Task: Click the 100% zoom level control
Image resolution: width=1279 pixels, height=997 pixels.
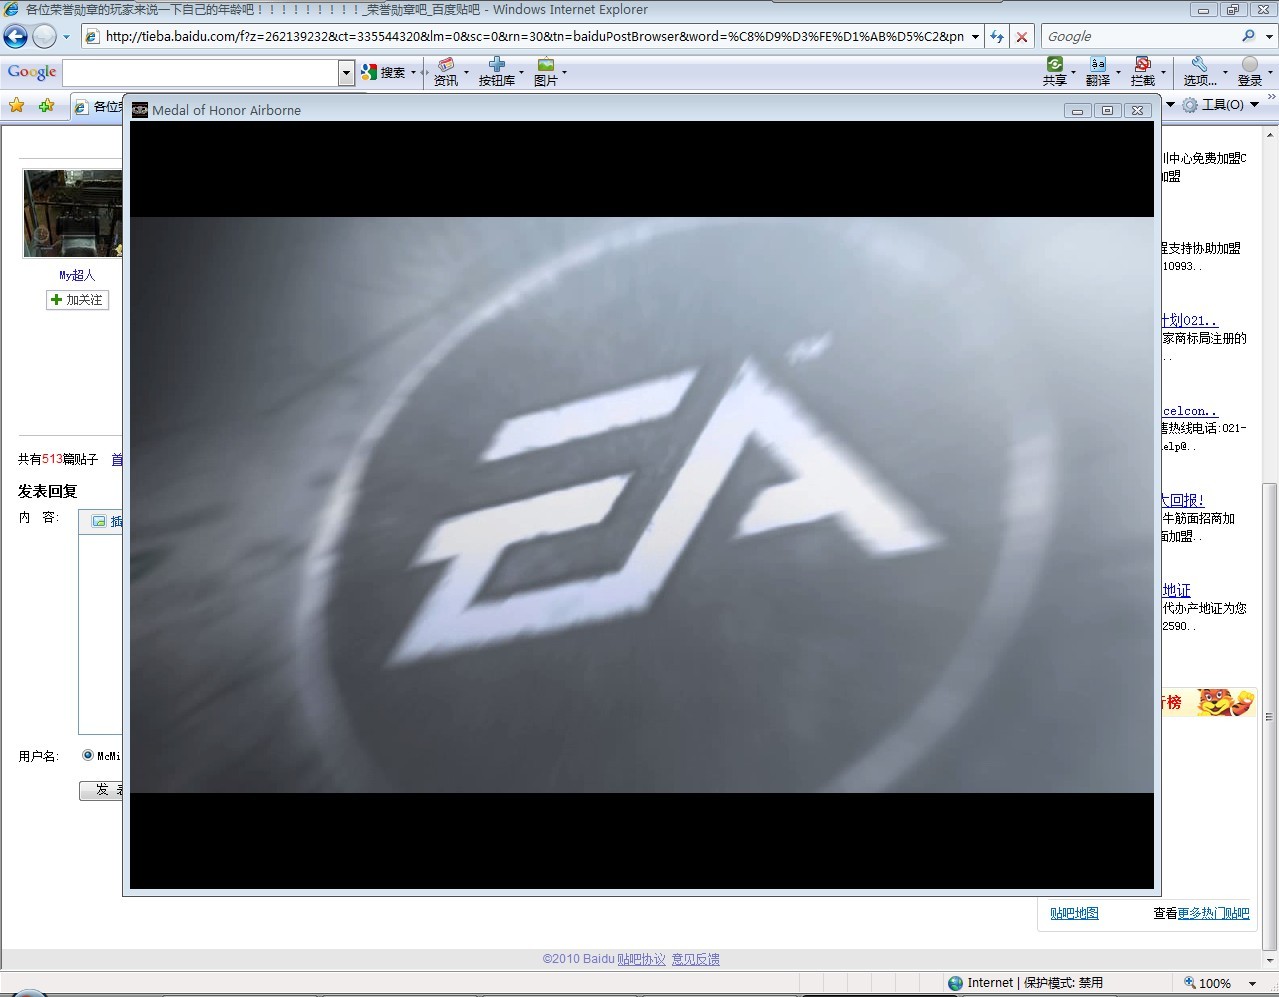Action: coord(1207,983)
